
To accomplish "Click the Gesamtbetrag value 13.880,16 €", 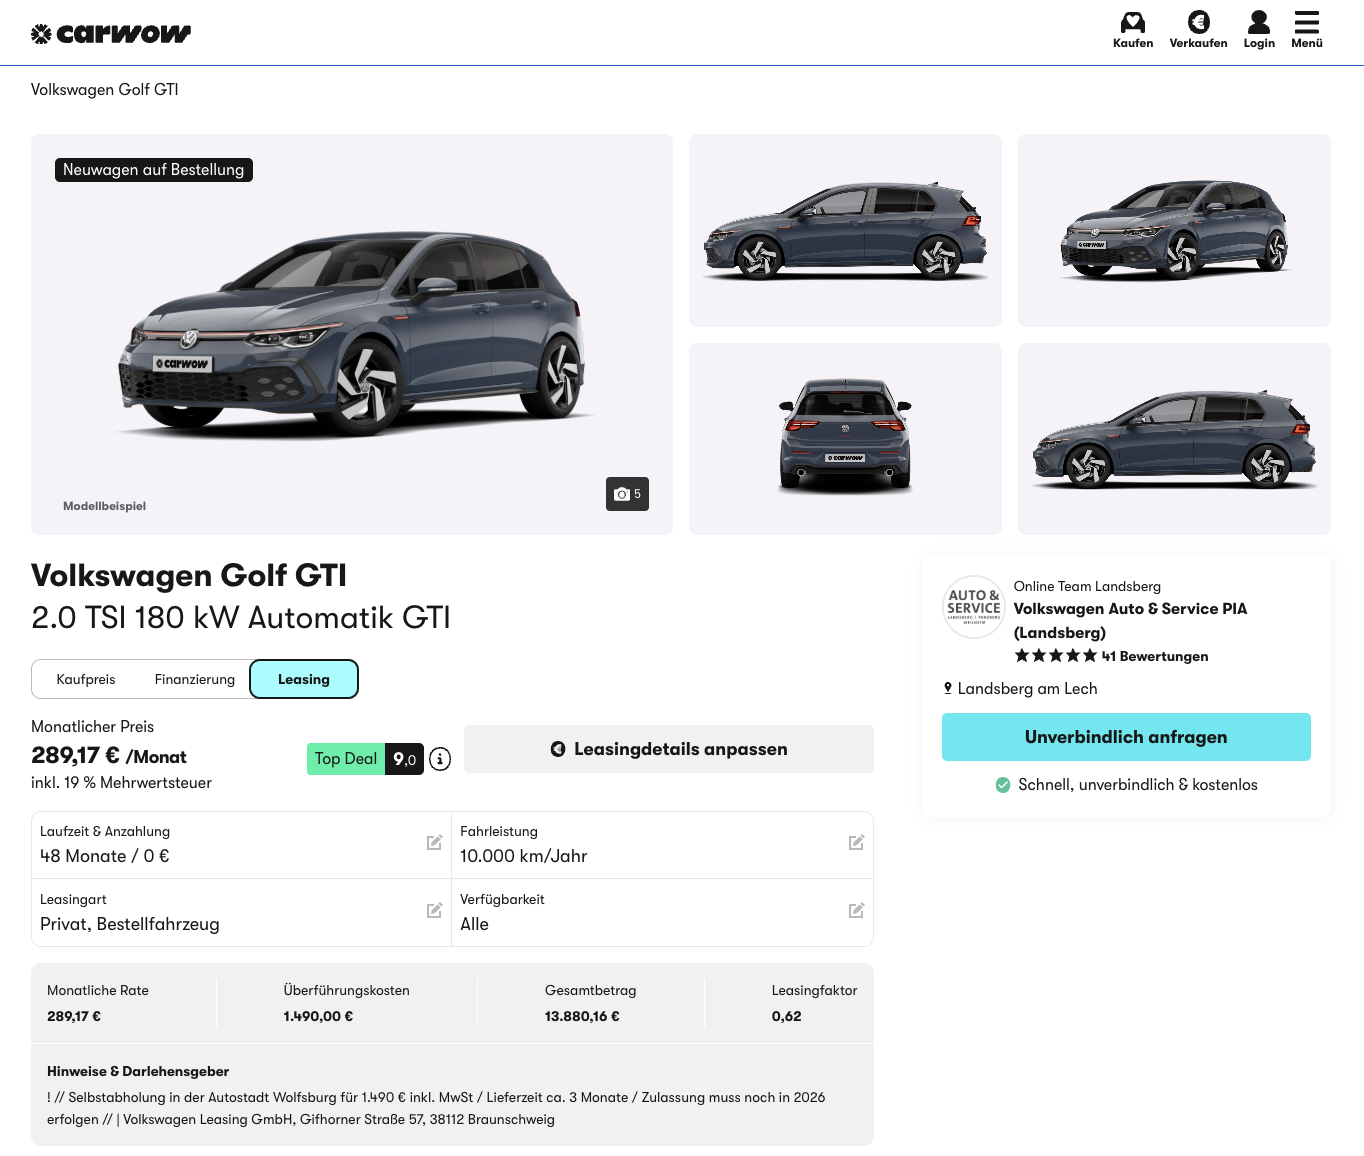I will [x=582, y=1016].
